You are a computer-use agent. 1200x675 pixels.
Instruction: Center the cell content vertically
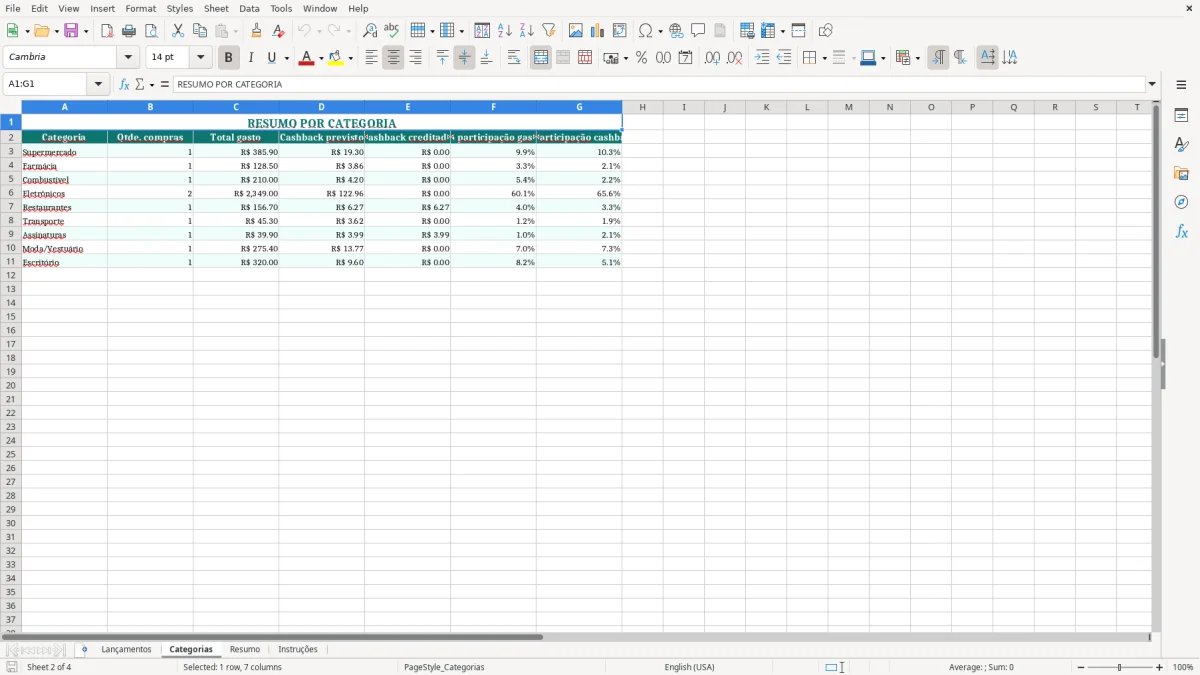click(x=464, y=58)
